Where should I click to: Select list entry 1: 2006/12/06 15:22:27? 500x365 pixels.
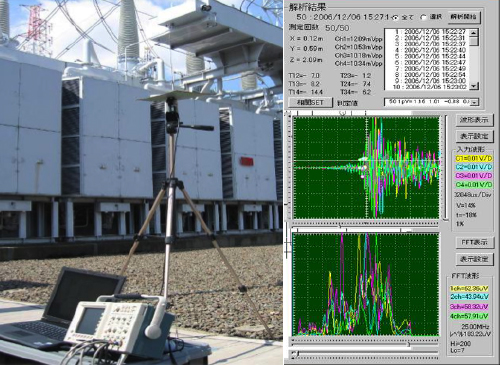(430, 32)
